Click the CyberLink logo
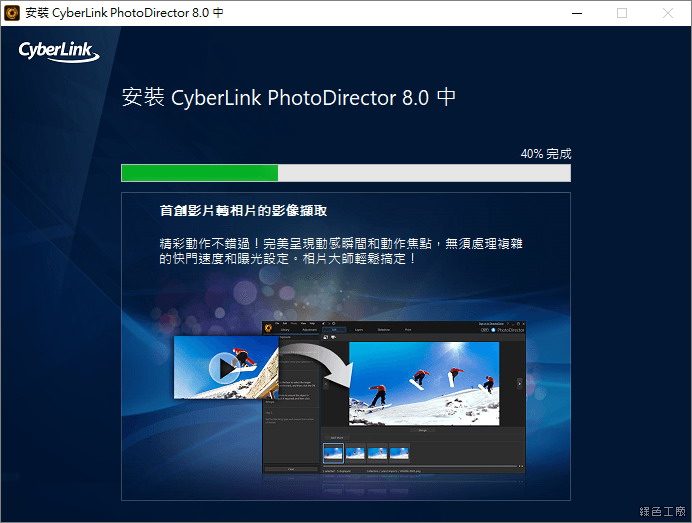Viewport: 692px width, 523px height. click(x=59, y=52)
